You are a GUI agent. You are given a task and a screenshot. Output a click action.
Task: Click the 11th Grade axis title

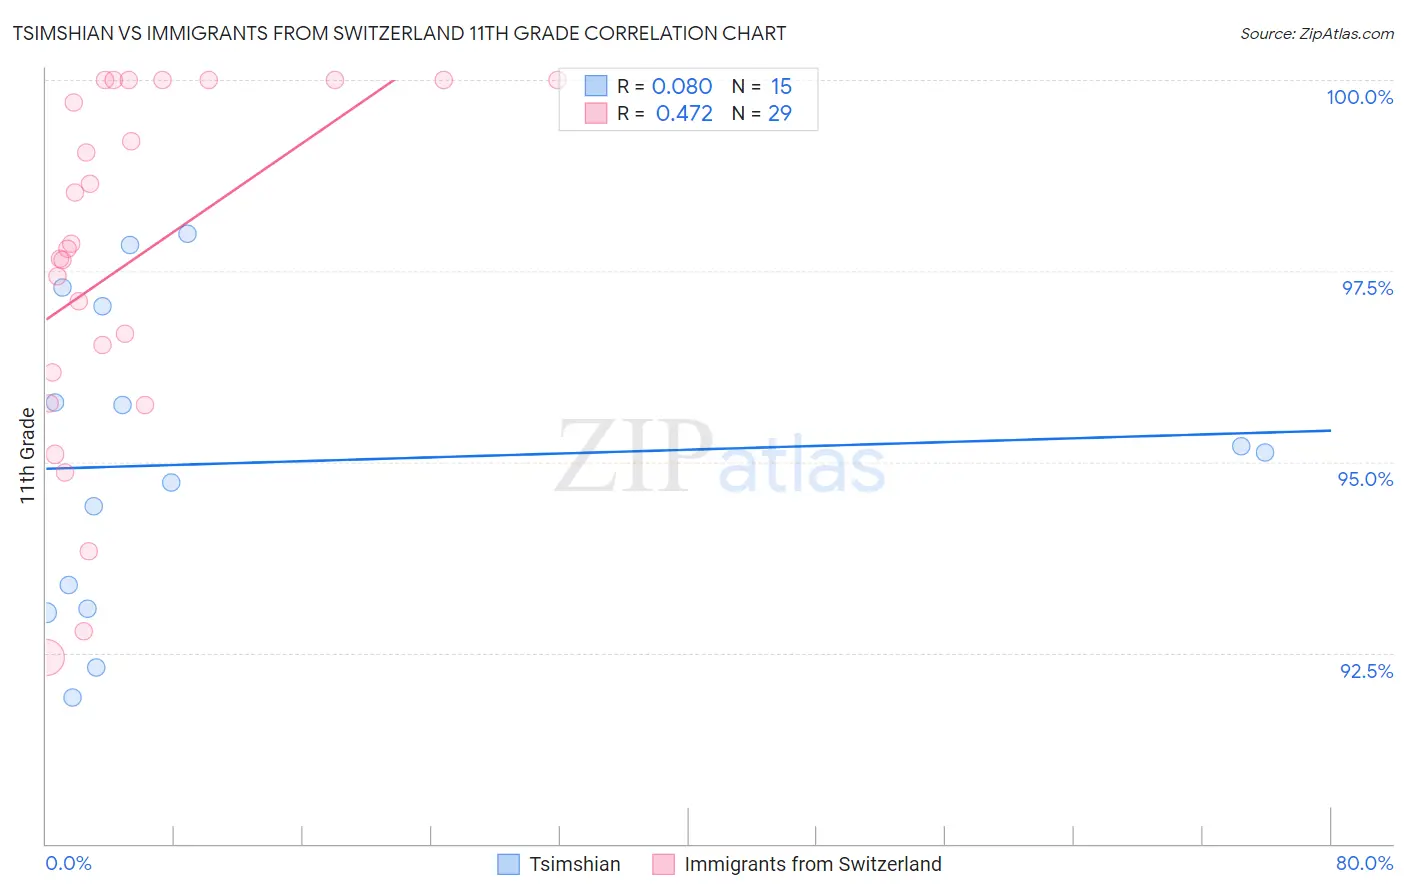28,455
